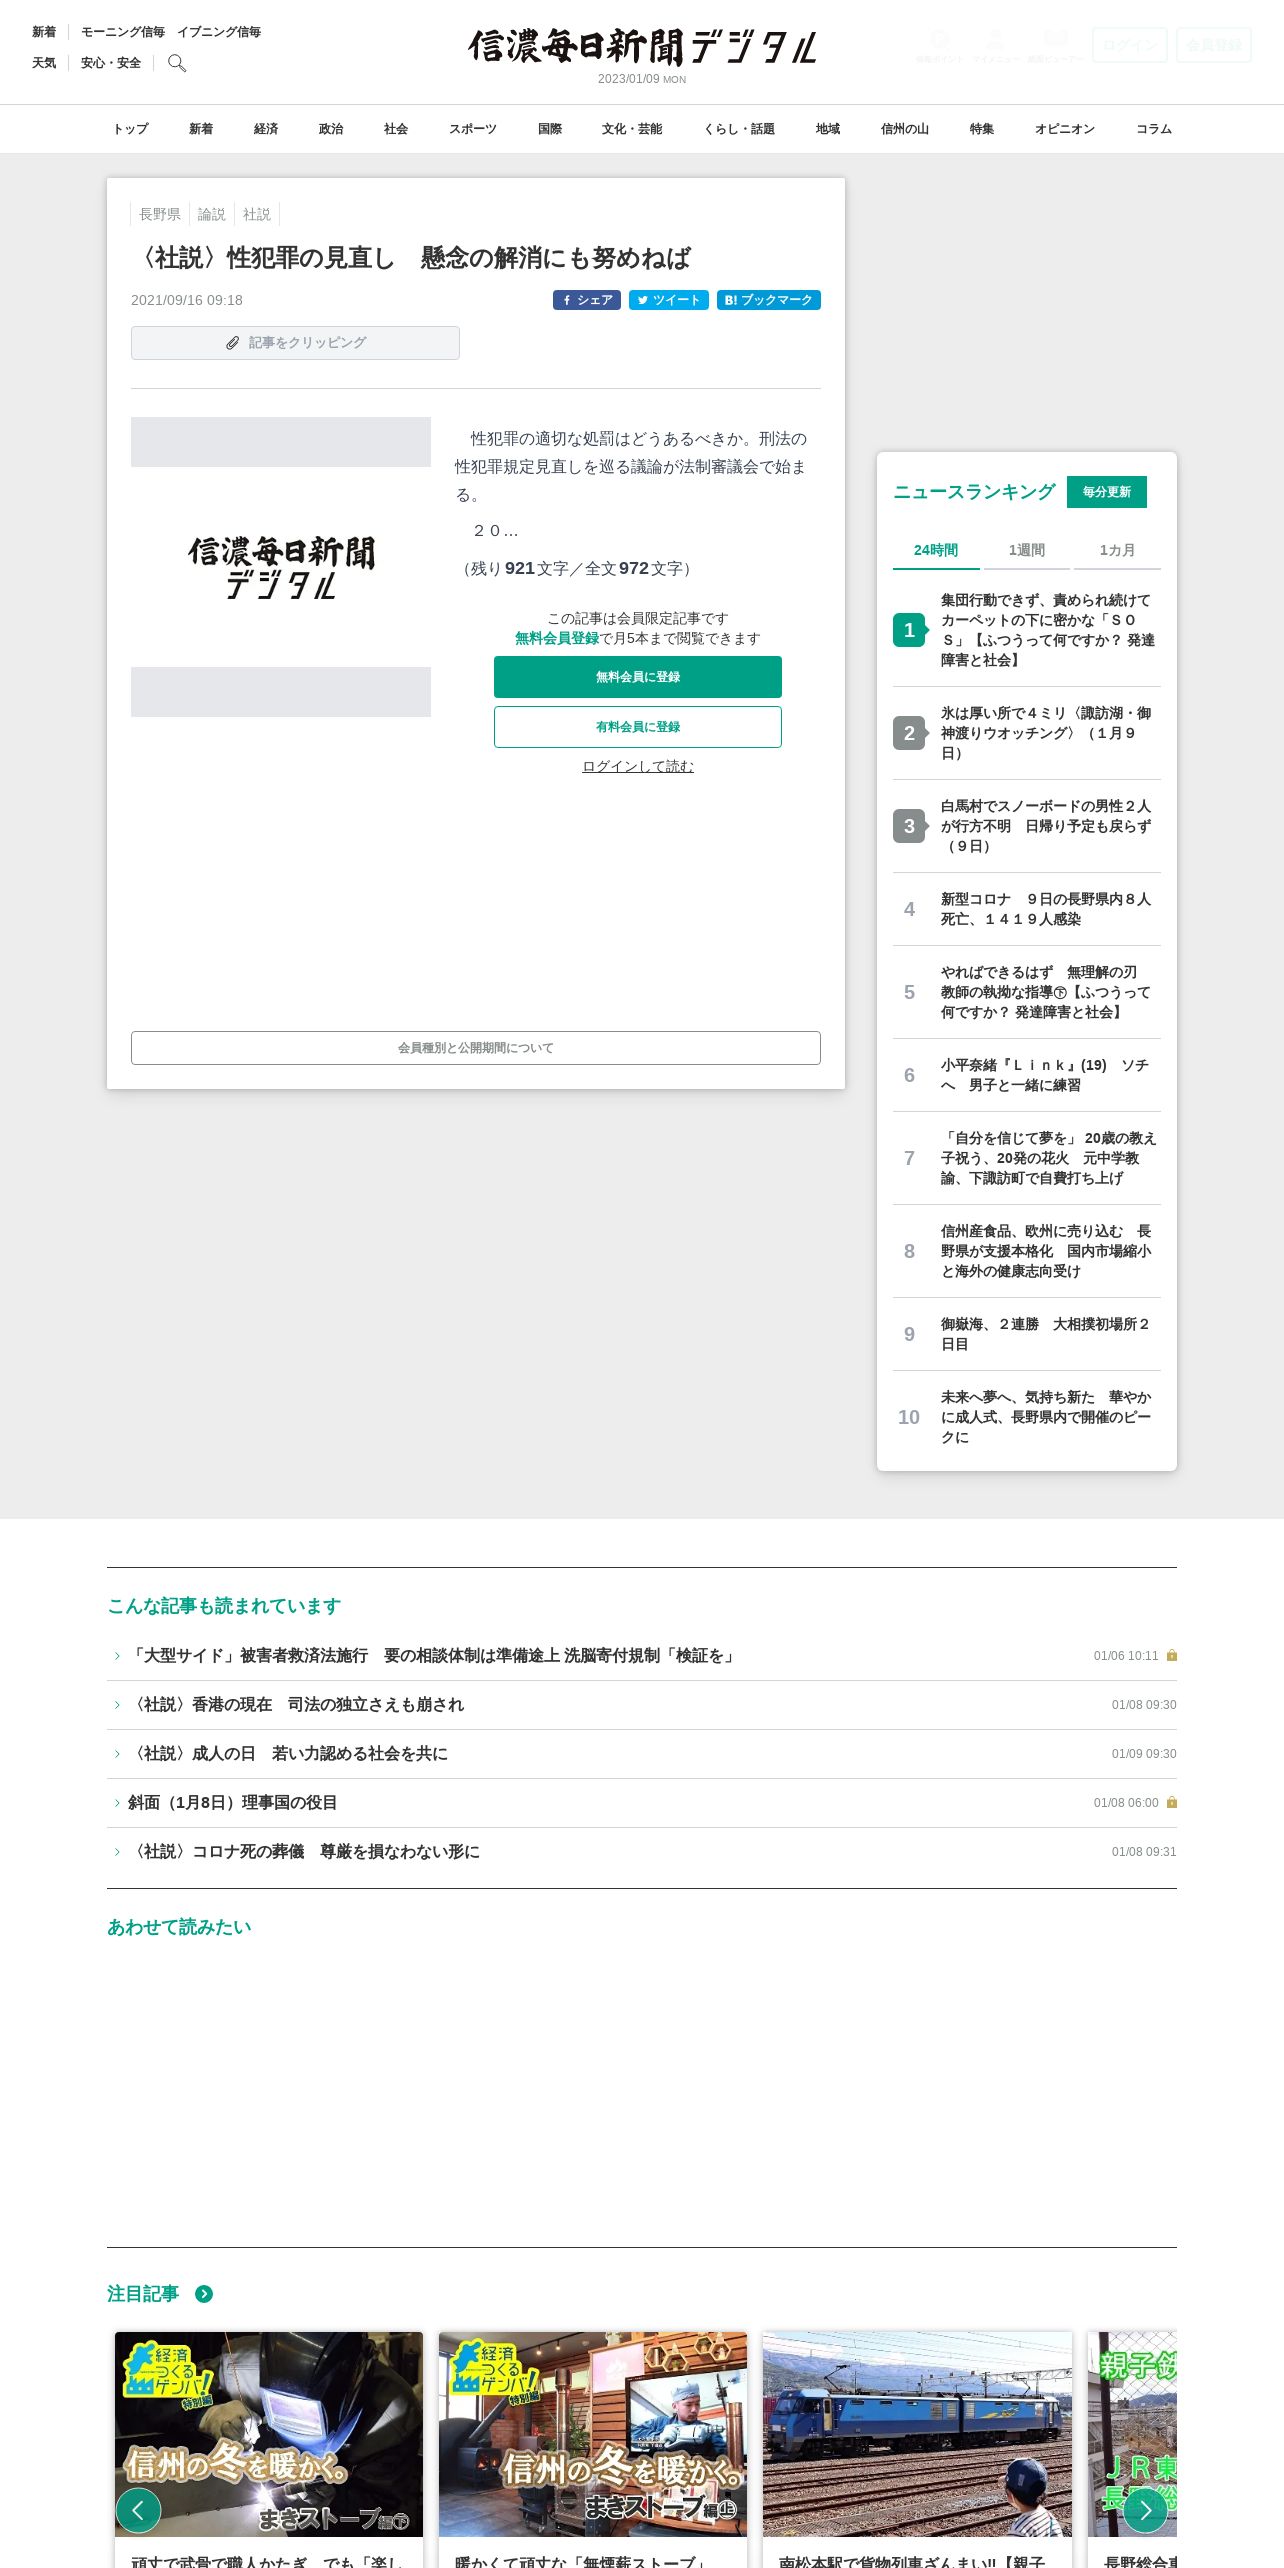Click 無料会員登録 inline green link
Image resolution: width=1284 pixels, height=2568 pixels.
(557, 638)
